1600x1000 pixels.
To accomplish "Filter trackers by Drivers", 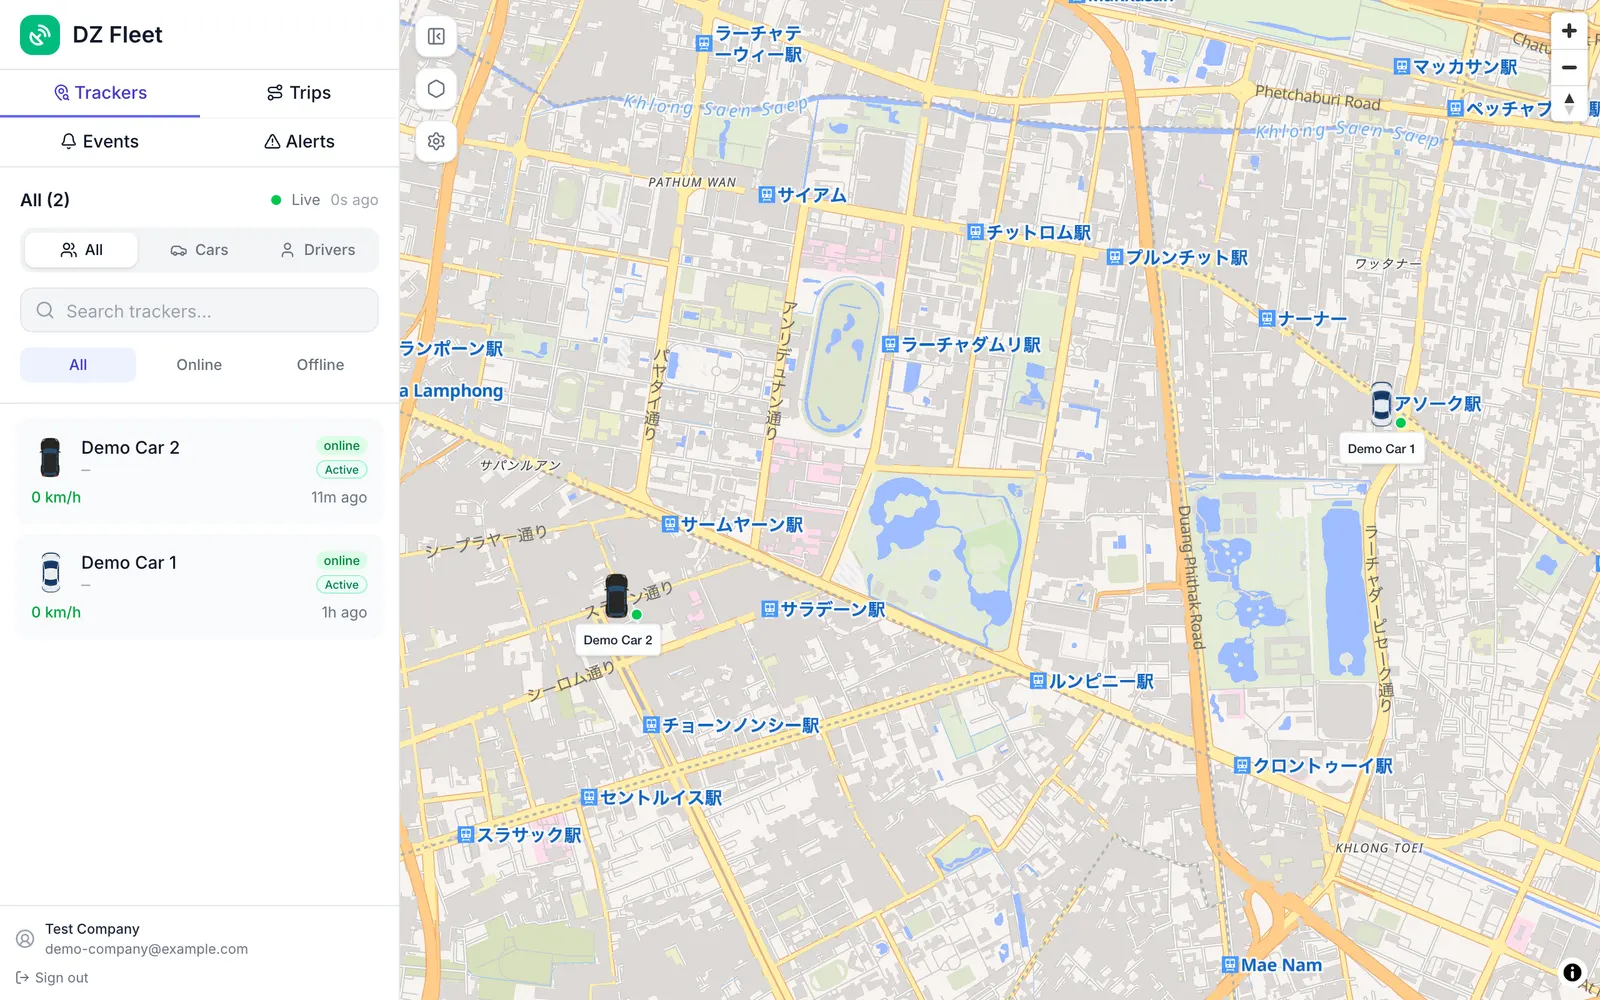I will pos(318,250).
